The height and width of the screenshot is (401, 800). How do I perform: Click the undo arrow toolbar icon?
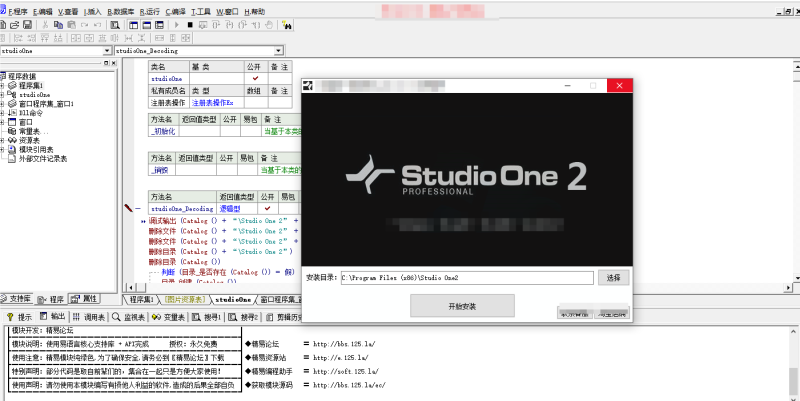pyautogui.click(x=97, y=24)
